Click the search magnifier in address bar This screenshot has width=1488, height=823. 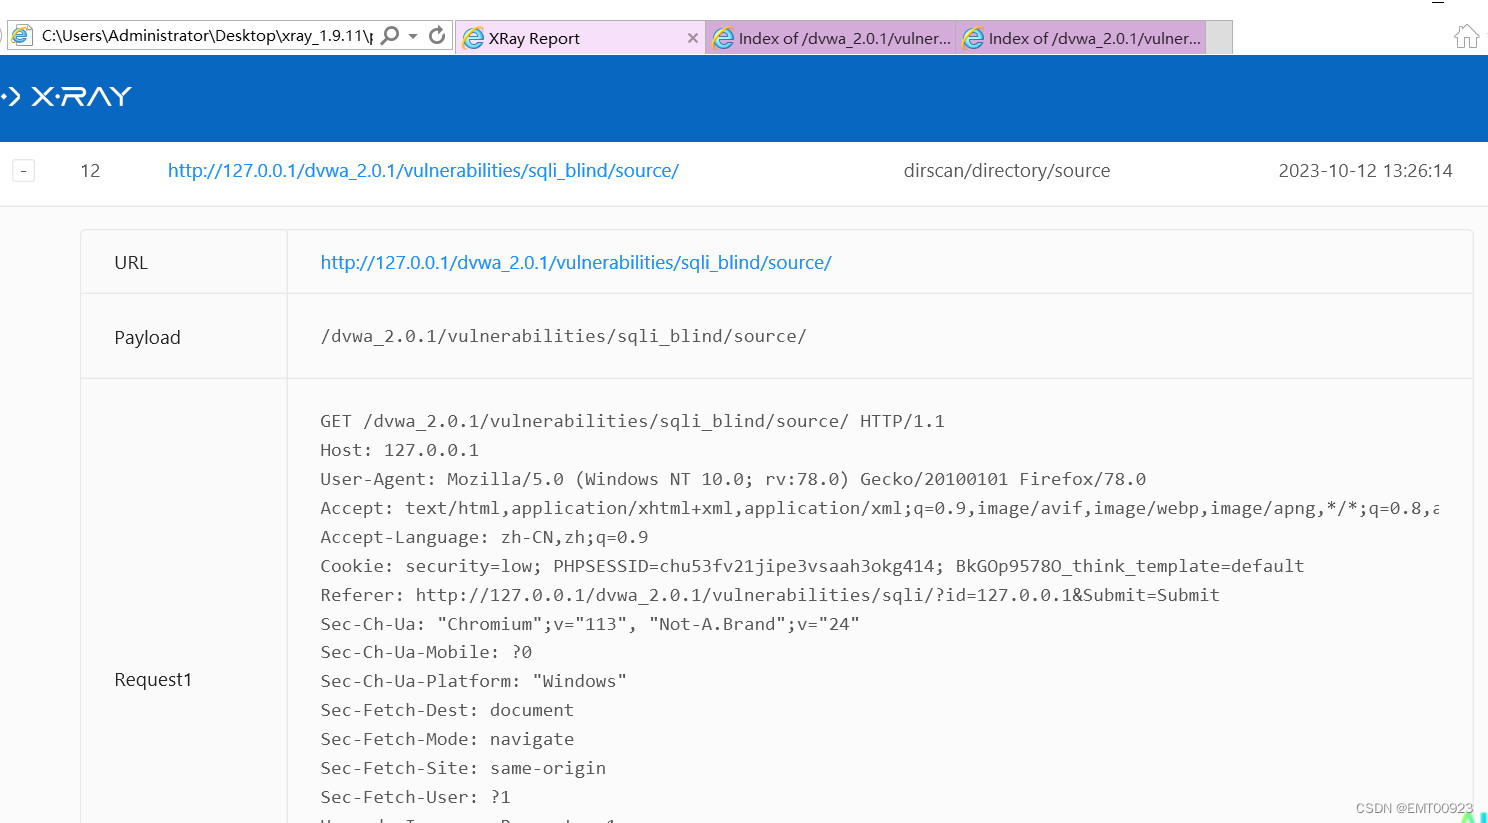click(x=390, y=36)
